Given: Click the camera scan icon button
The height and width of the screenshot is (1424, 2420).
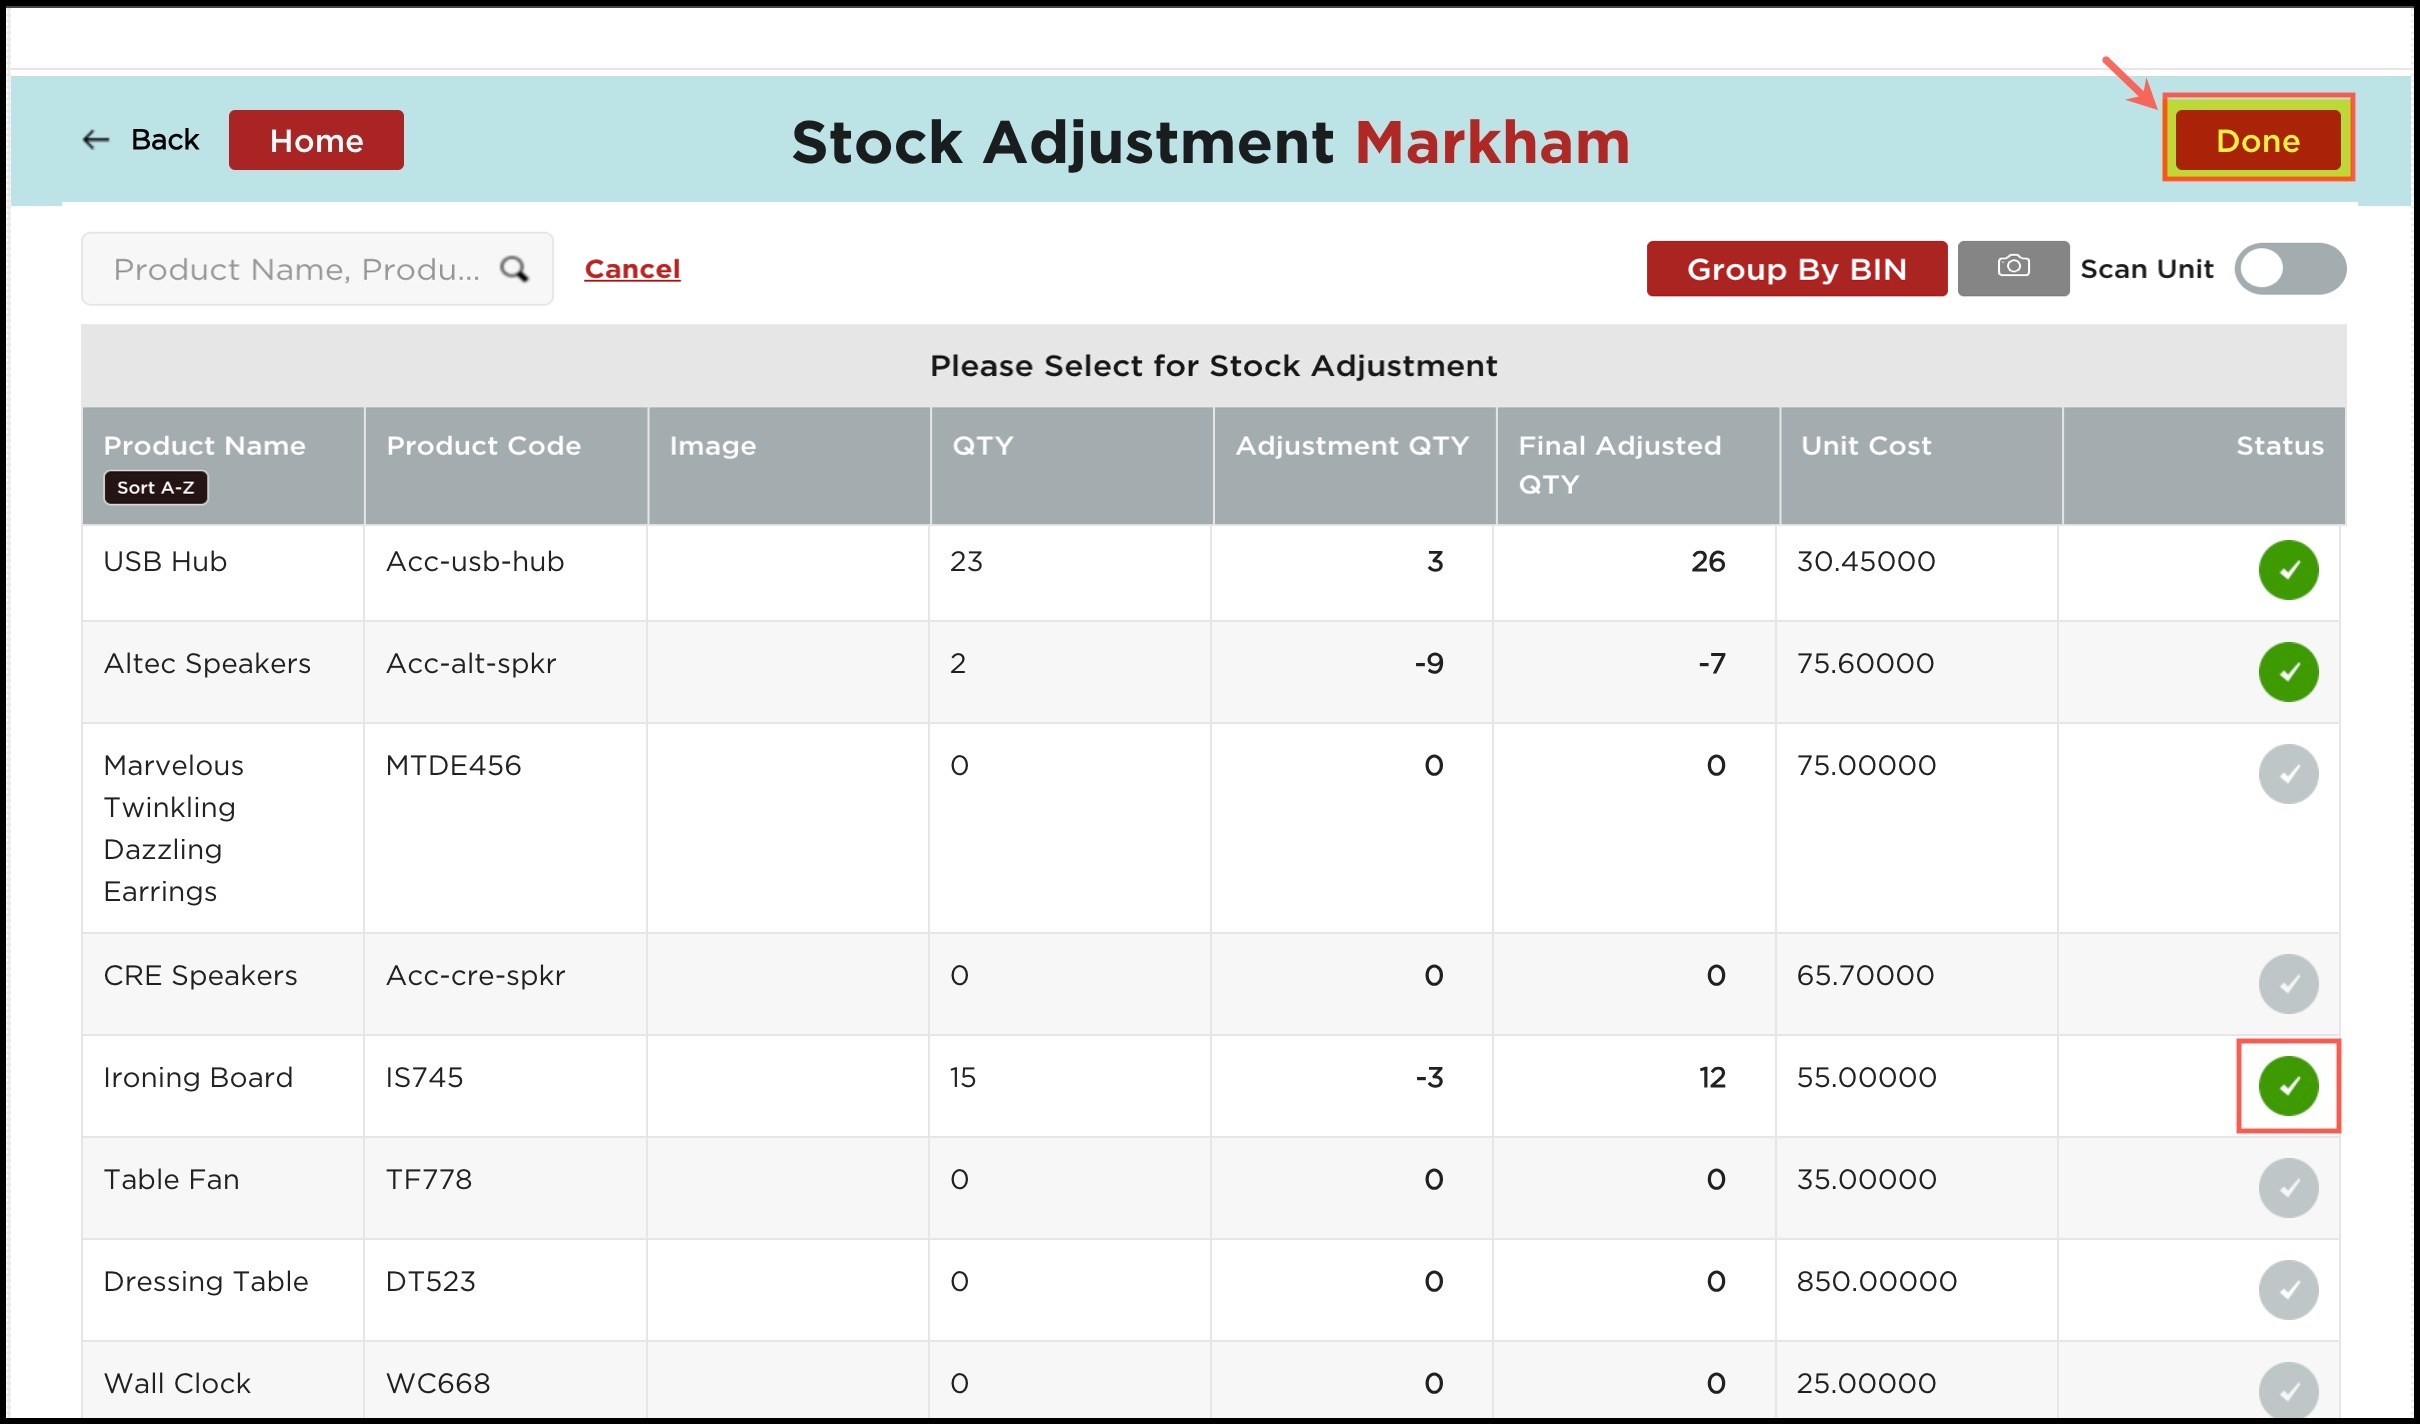Looking at the screenshot, I should click(x=2012, y=268).
